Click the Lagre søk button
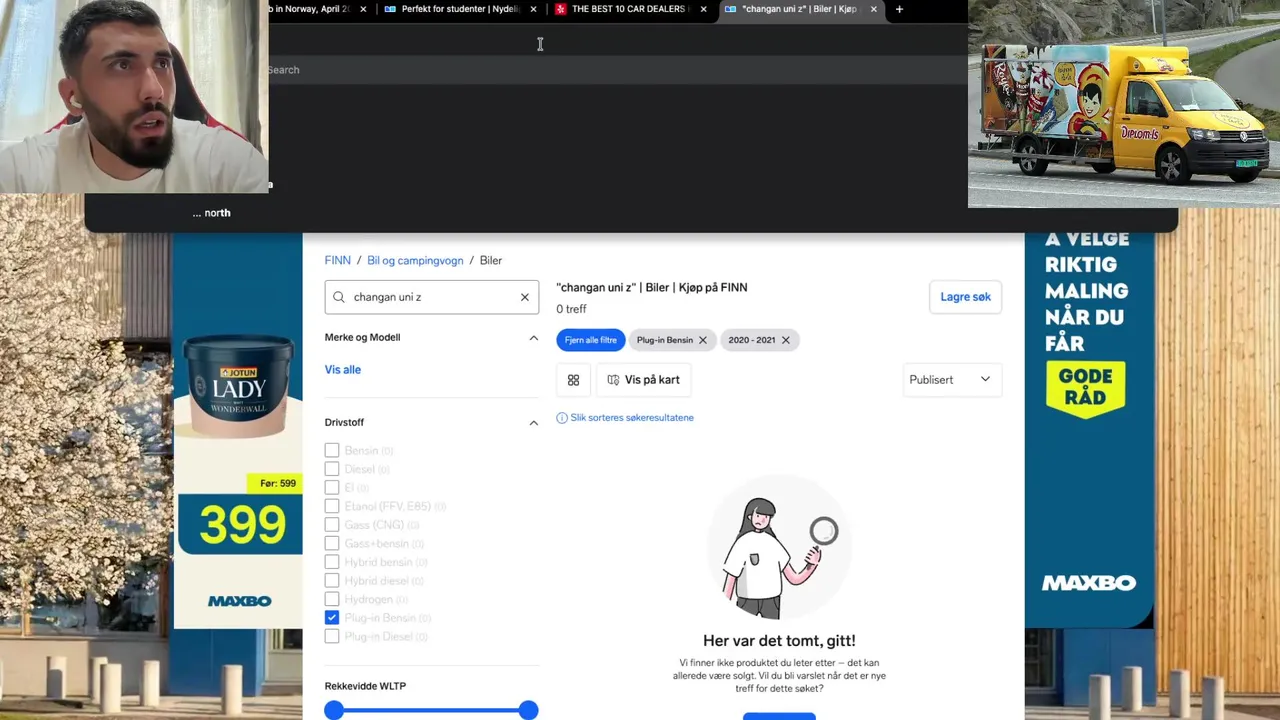The image size is (1280, 720). 965,297
